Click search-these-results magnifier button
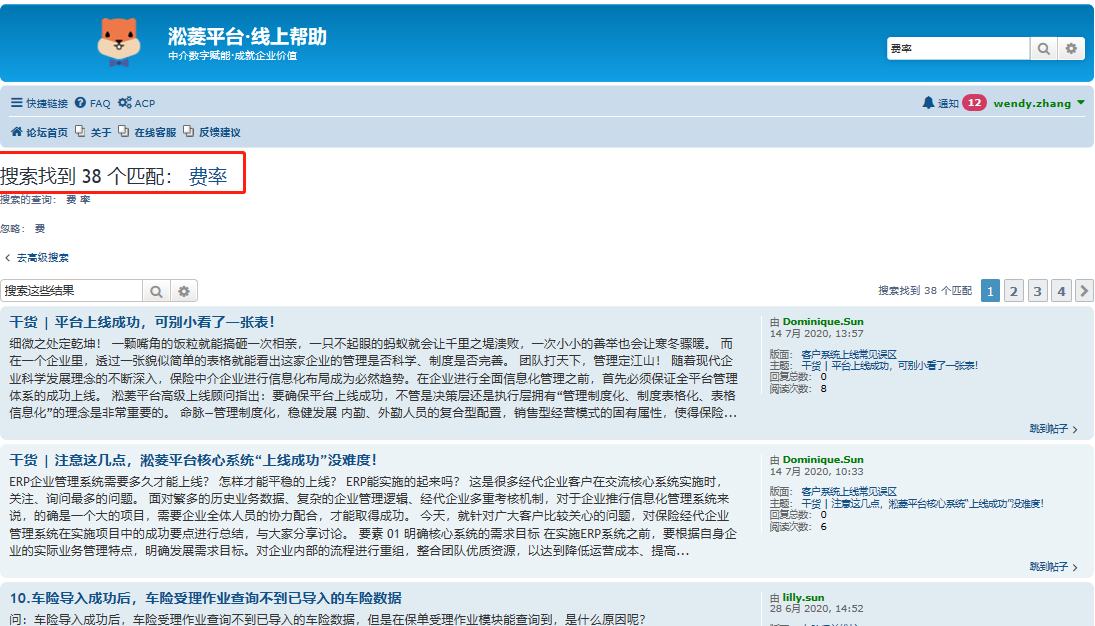This screenshot has width=1095, height=626. [157, 291]
